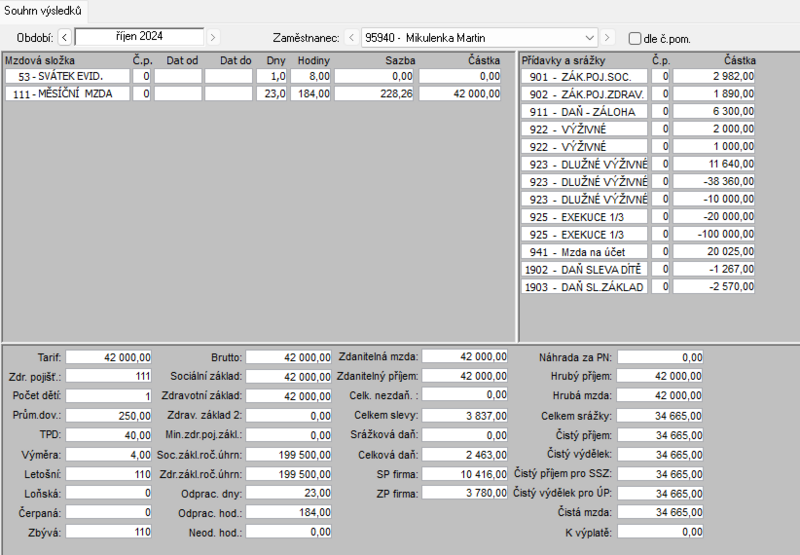800x555 pixels.
Task: Click the K výplatě field
Action: click(660, 532)
